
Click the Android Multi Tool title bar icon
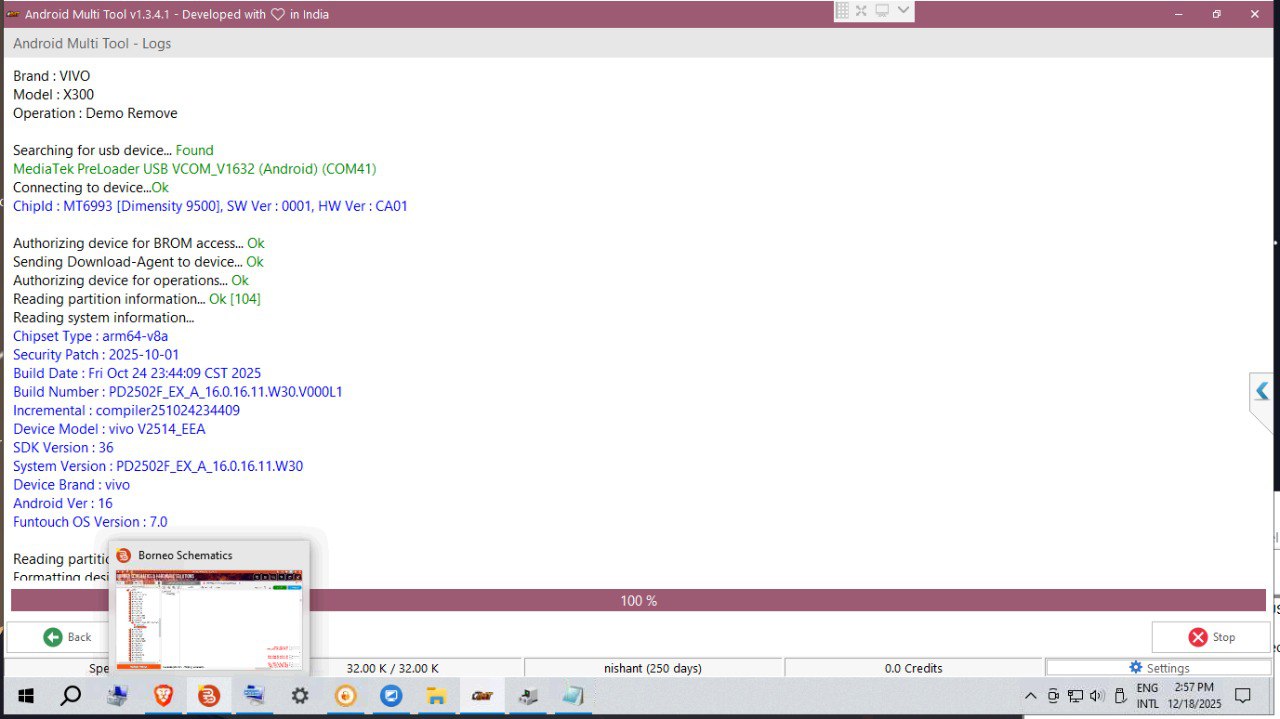pos(13,14)
